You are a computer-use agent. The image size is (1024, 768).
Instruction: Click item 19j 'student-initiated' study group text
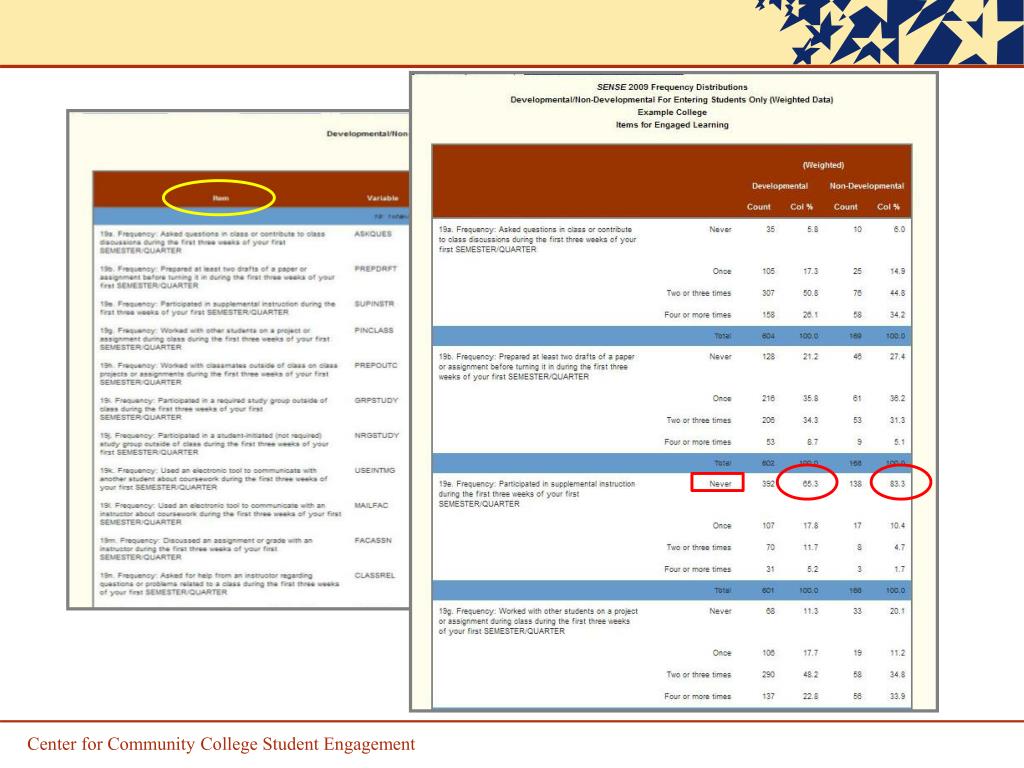214,443
